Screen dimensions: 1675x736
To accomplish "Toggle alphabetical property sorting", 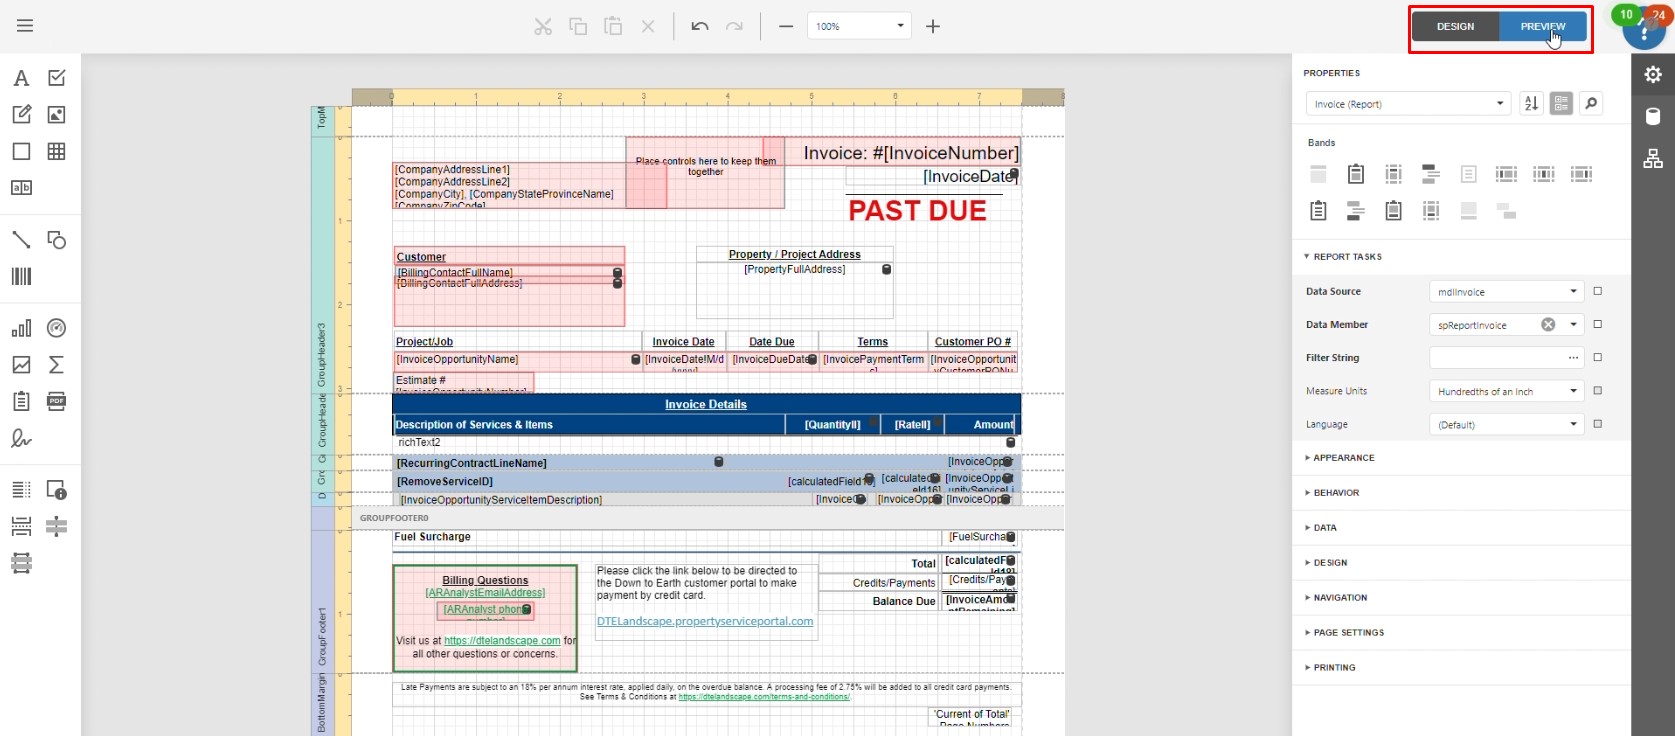I will pos(1531,103).
